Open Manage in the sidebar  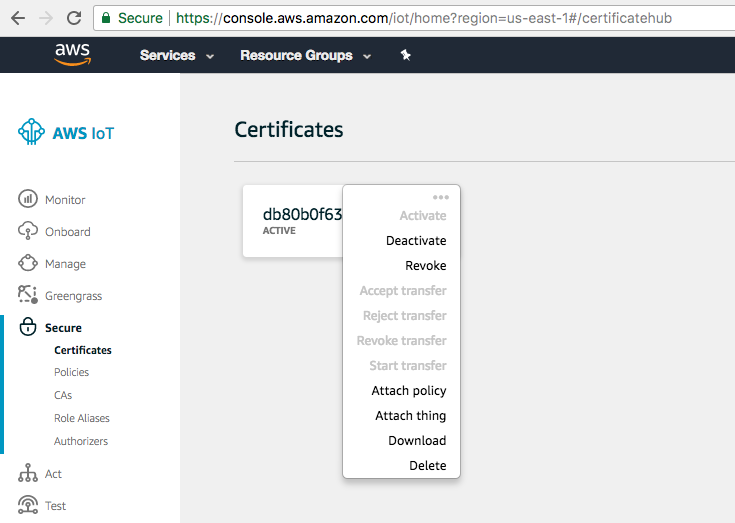click(x=65, y=264)
